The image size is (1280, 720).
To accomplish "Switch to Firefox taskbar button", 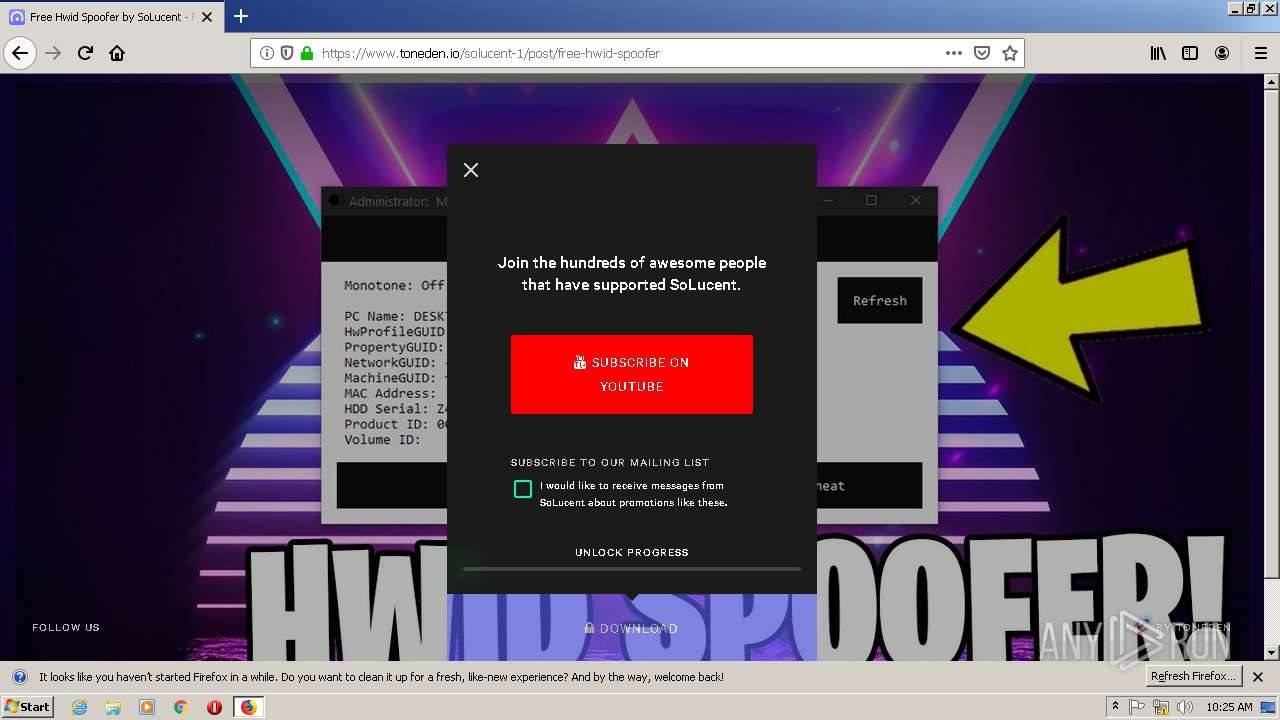I will pyautogui.click(x=248, y=707).
